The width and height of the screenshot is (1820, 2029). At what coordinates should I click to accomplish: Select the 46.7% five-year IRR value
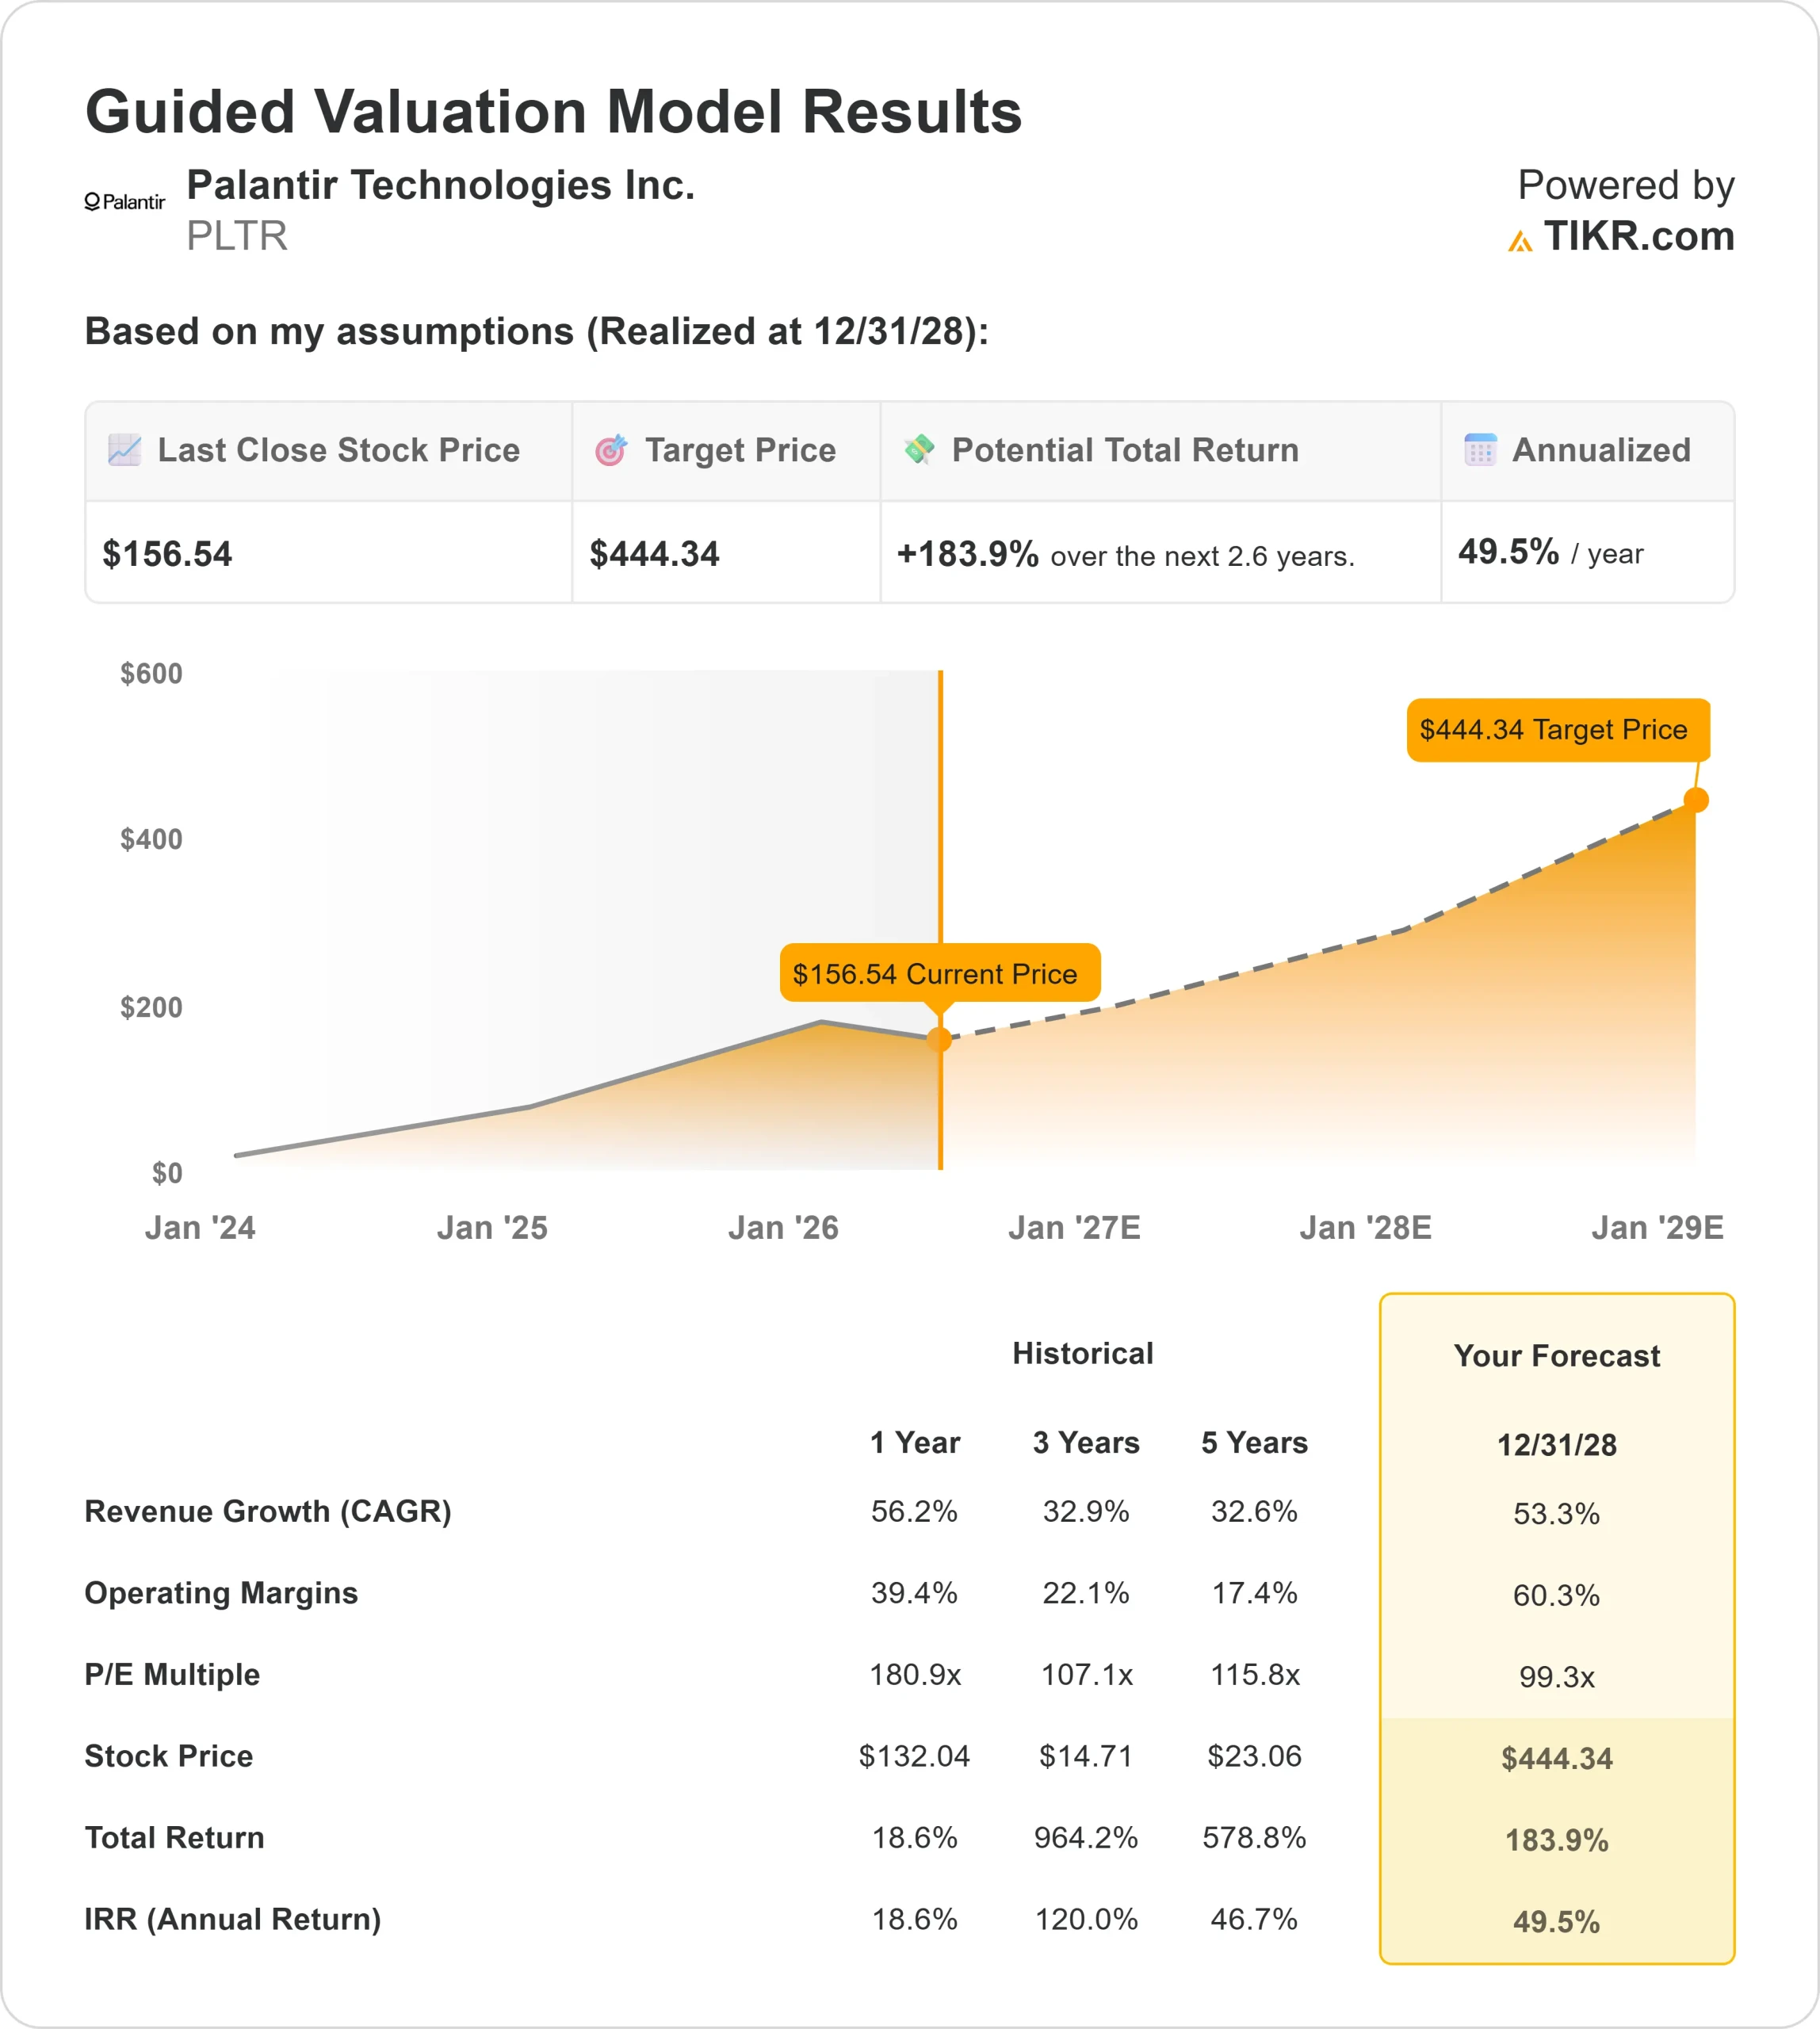[x=1254, y=1920]
